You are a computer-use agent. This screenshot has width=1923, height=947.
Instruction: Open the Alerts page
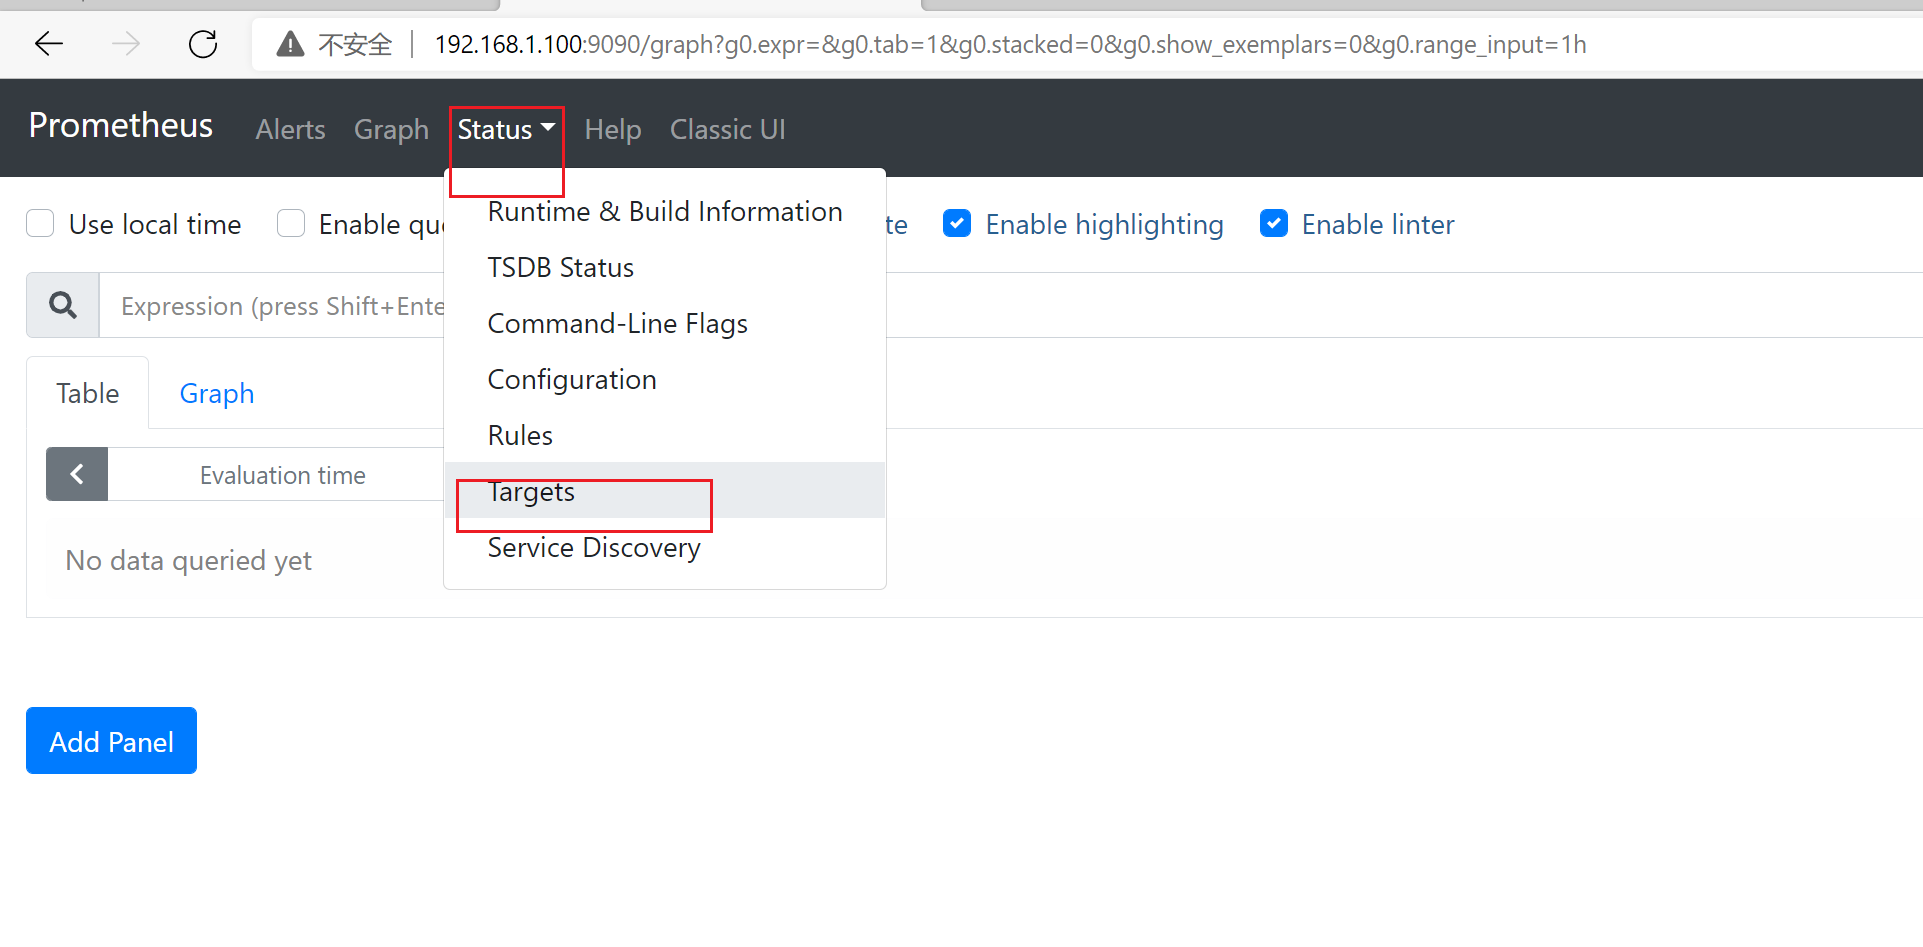point(290,129)
